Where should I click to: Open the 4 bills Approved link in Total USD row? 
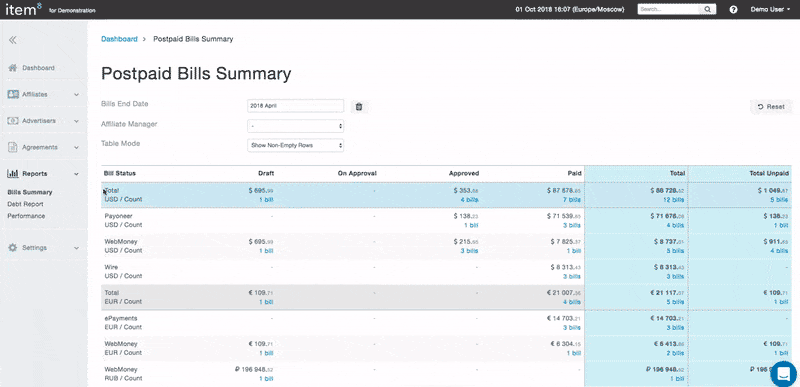[469, 200]
